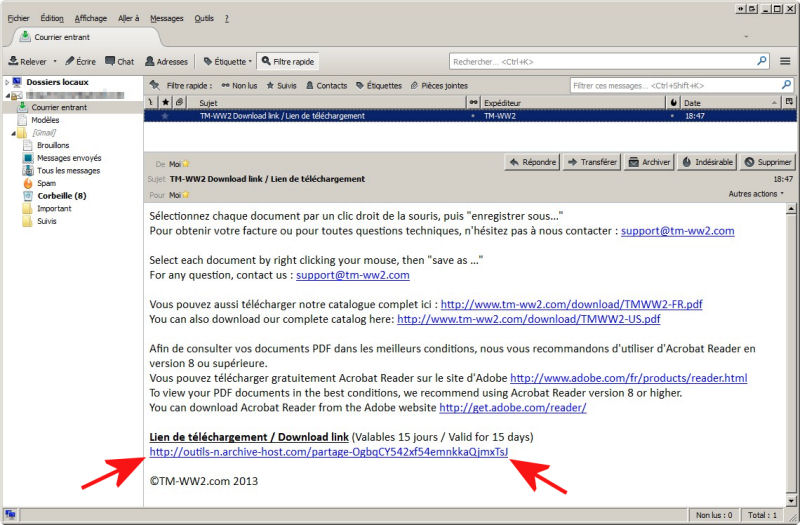Image resolution: width=800 pixels, height=525 pixels.
Task: Click the Corbeille trash folder icon
Action: (x=27, y=196)
